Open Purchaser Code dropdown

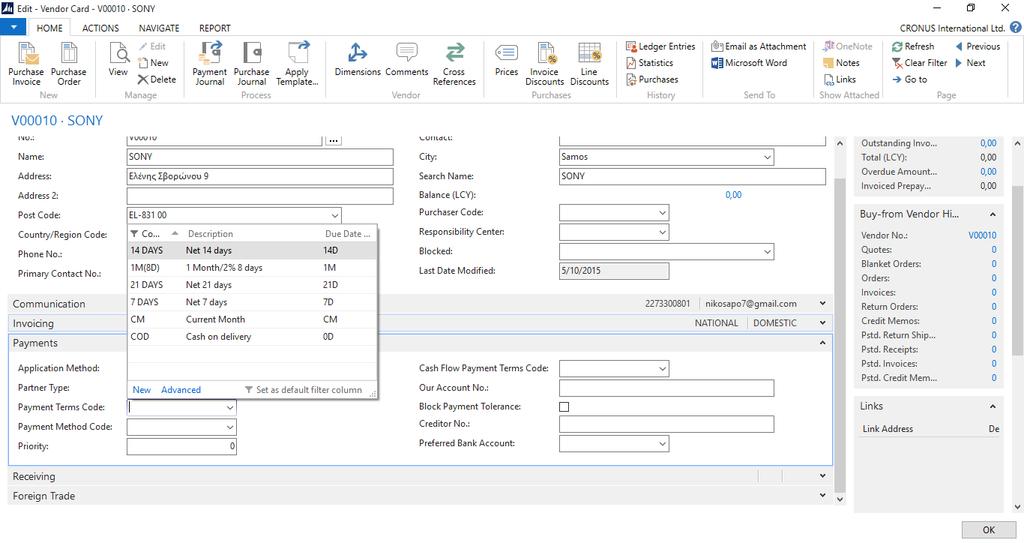pyautogui.click(x=662, y=212)
